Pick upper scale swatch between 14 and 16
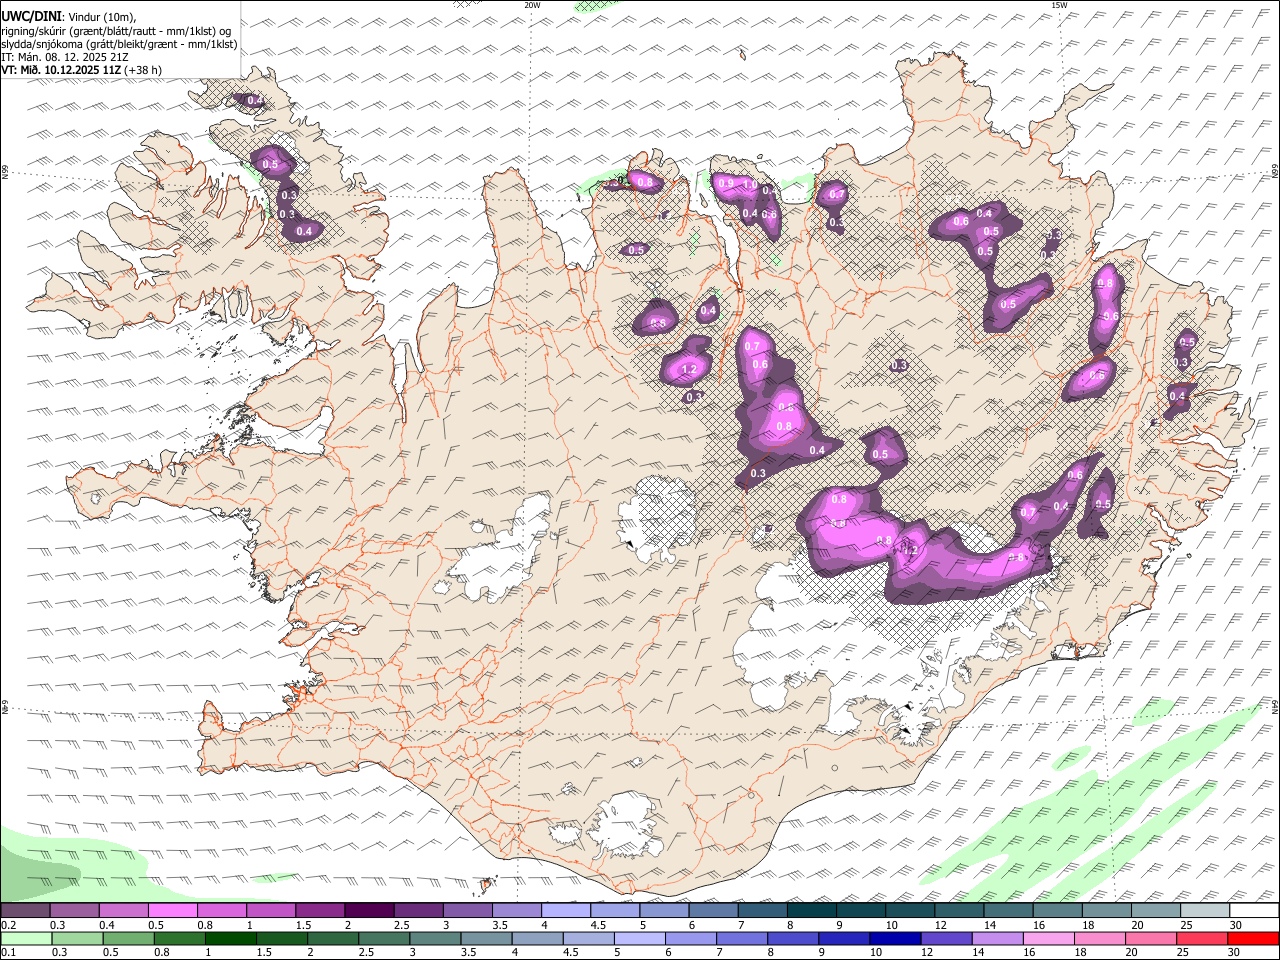This screenshot has width=1280, height=960. (1008, 910)
